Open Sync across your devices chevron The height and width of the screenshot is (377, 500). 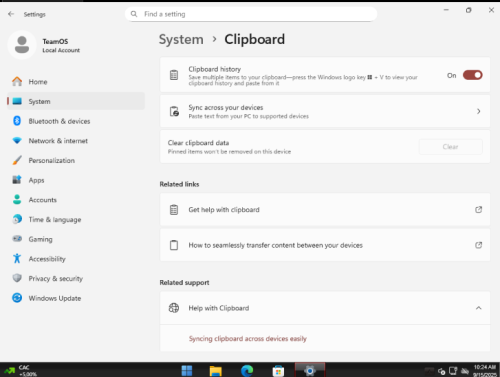(x=479, y=111)
